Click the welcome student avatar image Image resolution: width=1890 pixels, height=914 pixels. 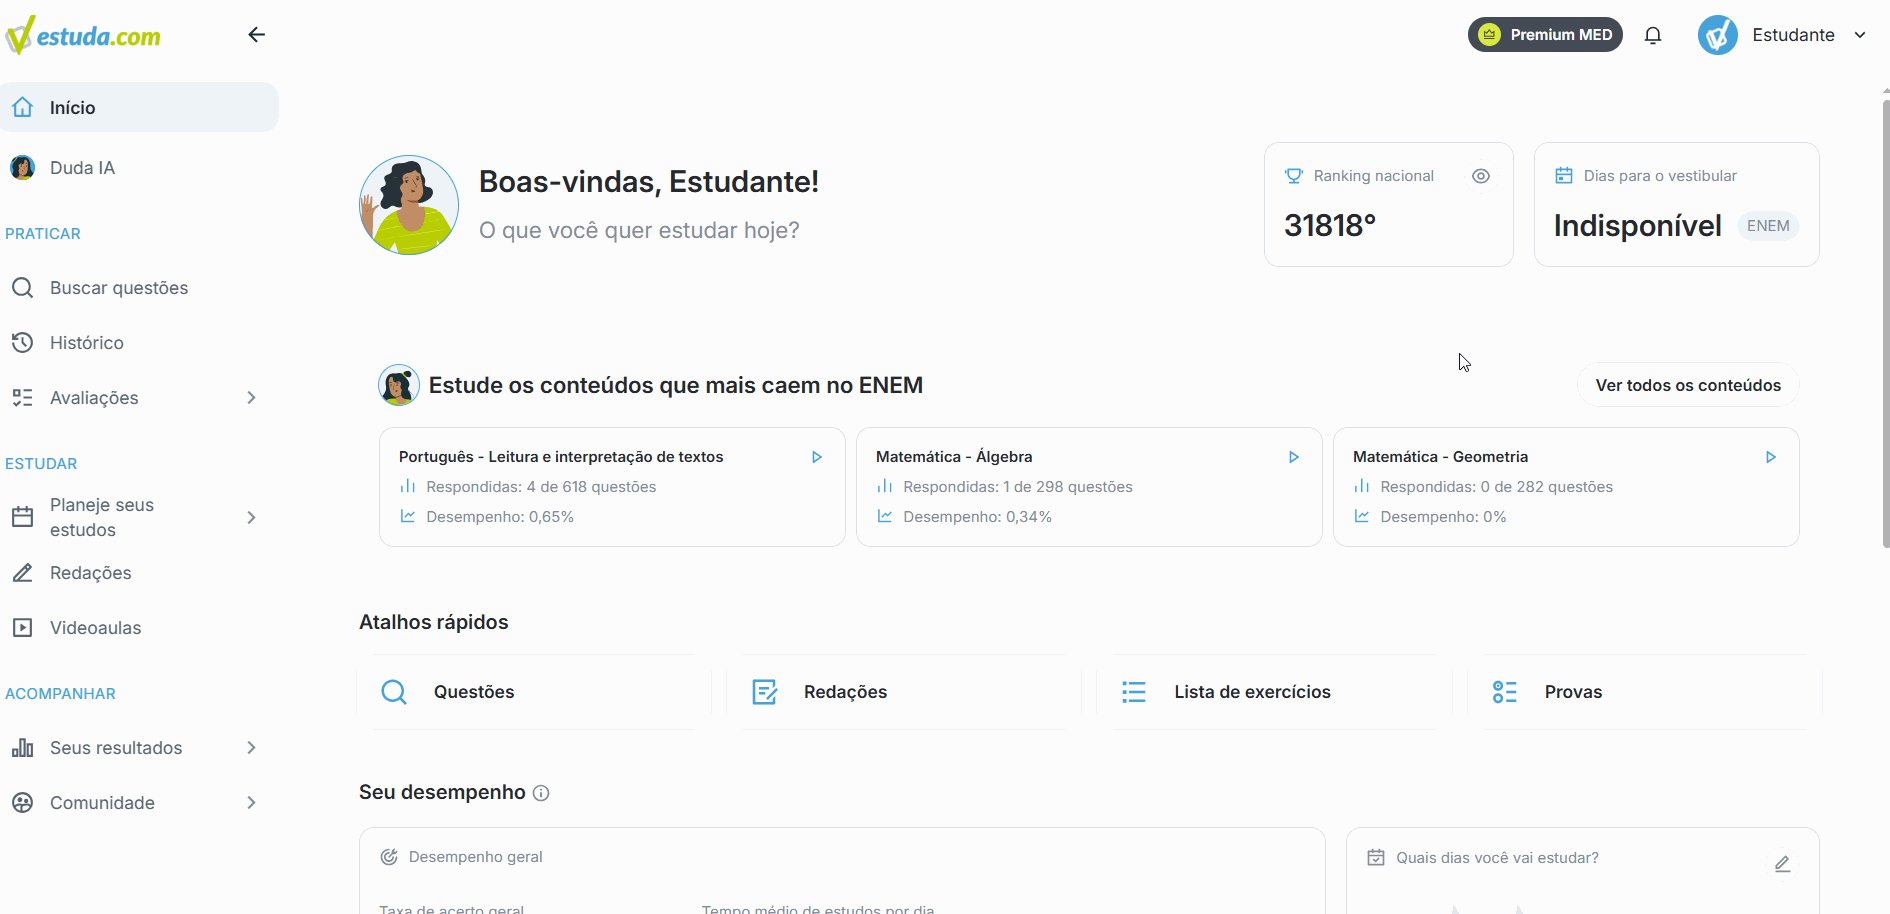click(x=409, y=205)
